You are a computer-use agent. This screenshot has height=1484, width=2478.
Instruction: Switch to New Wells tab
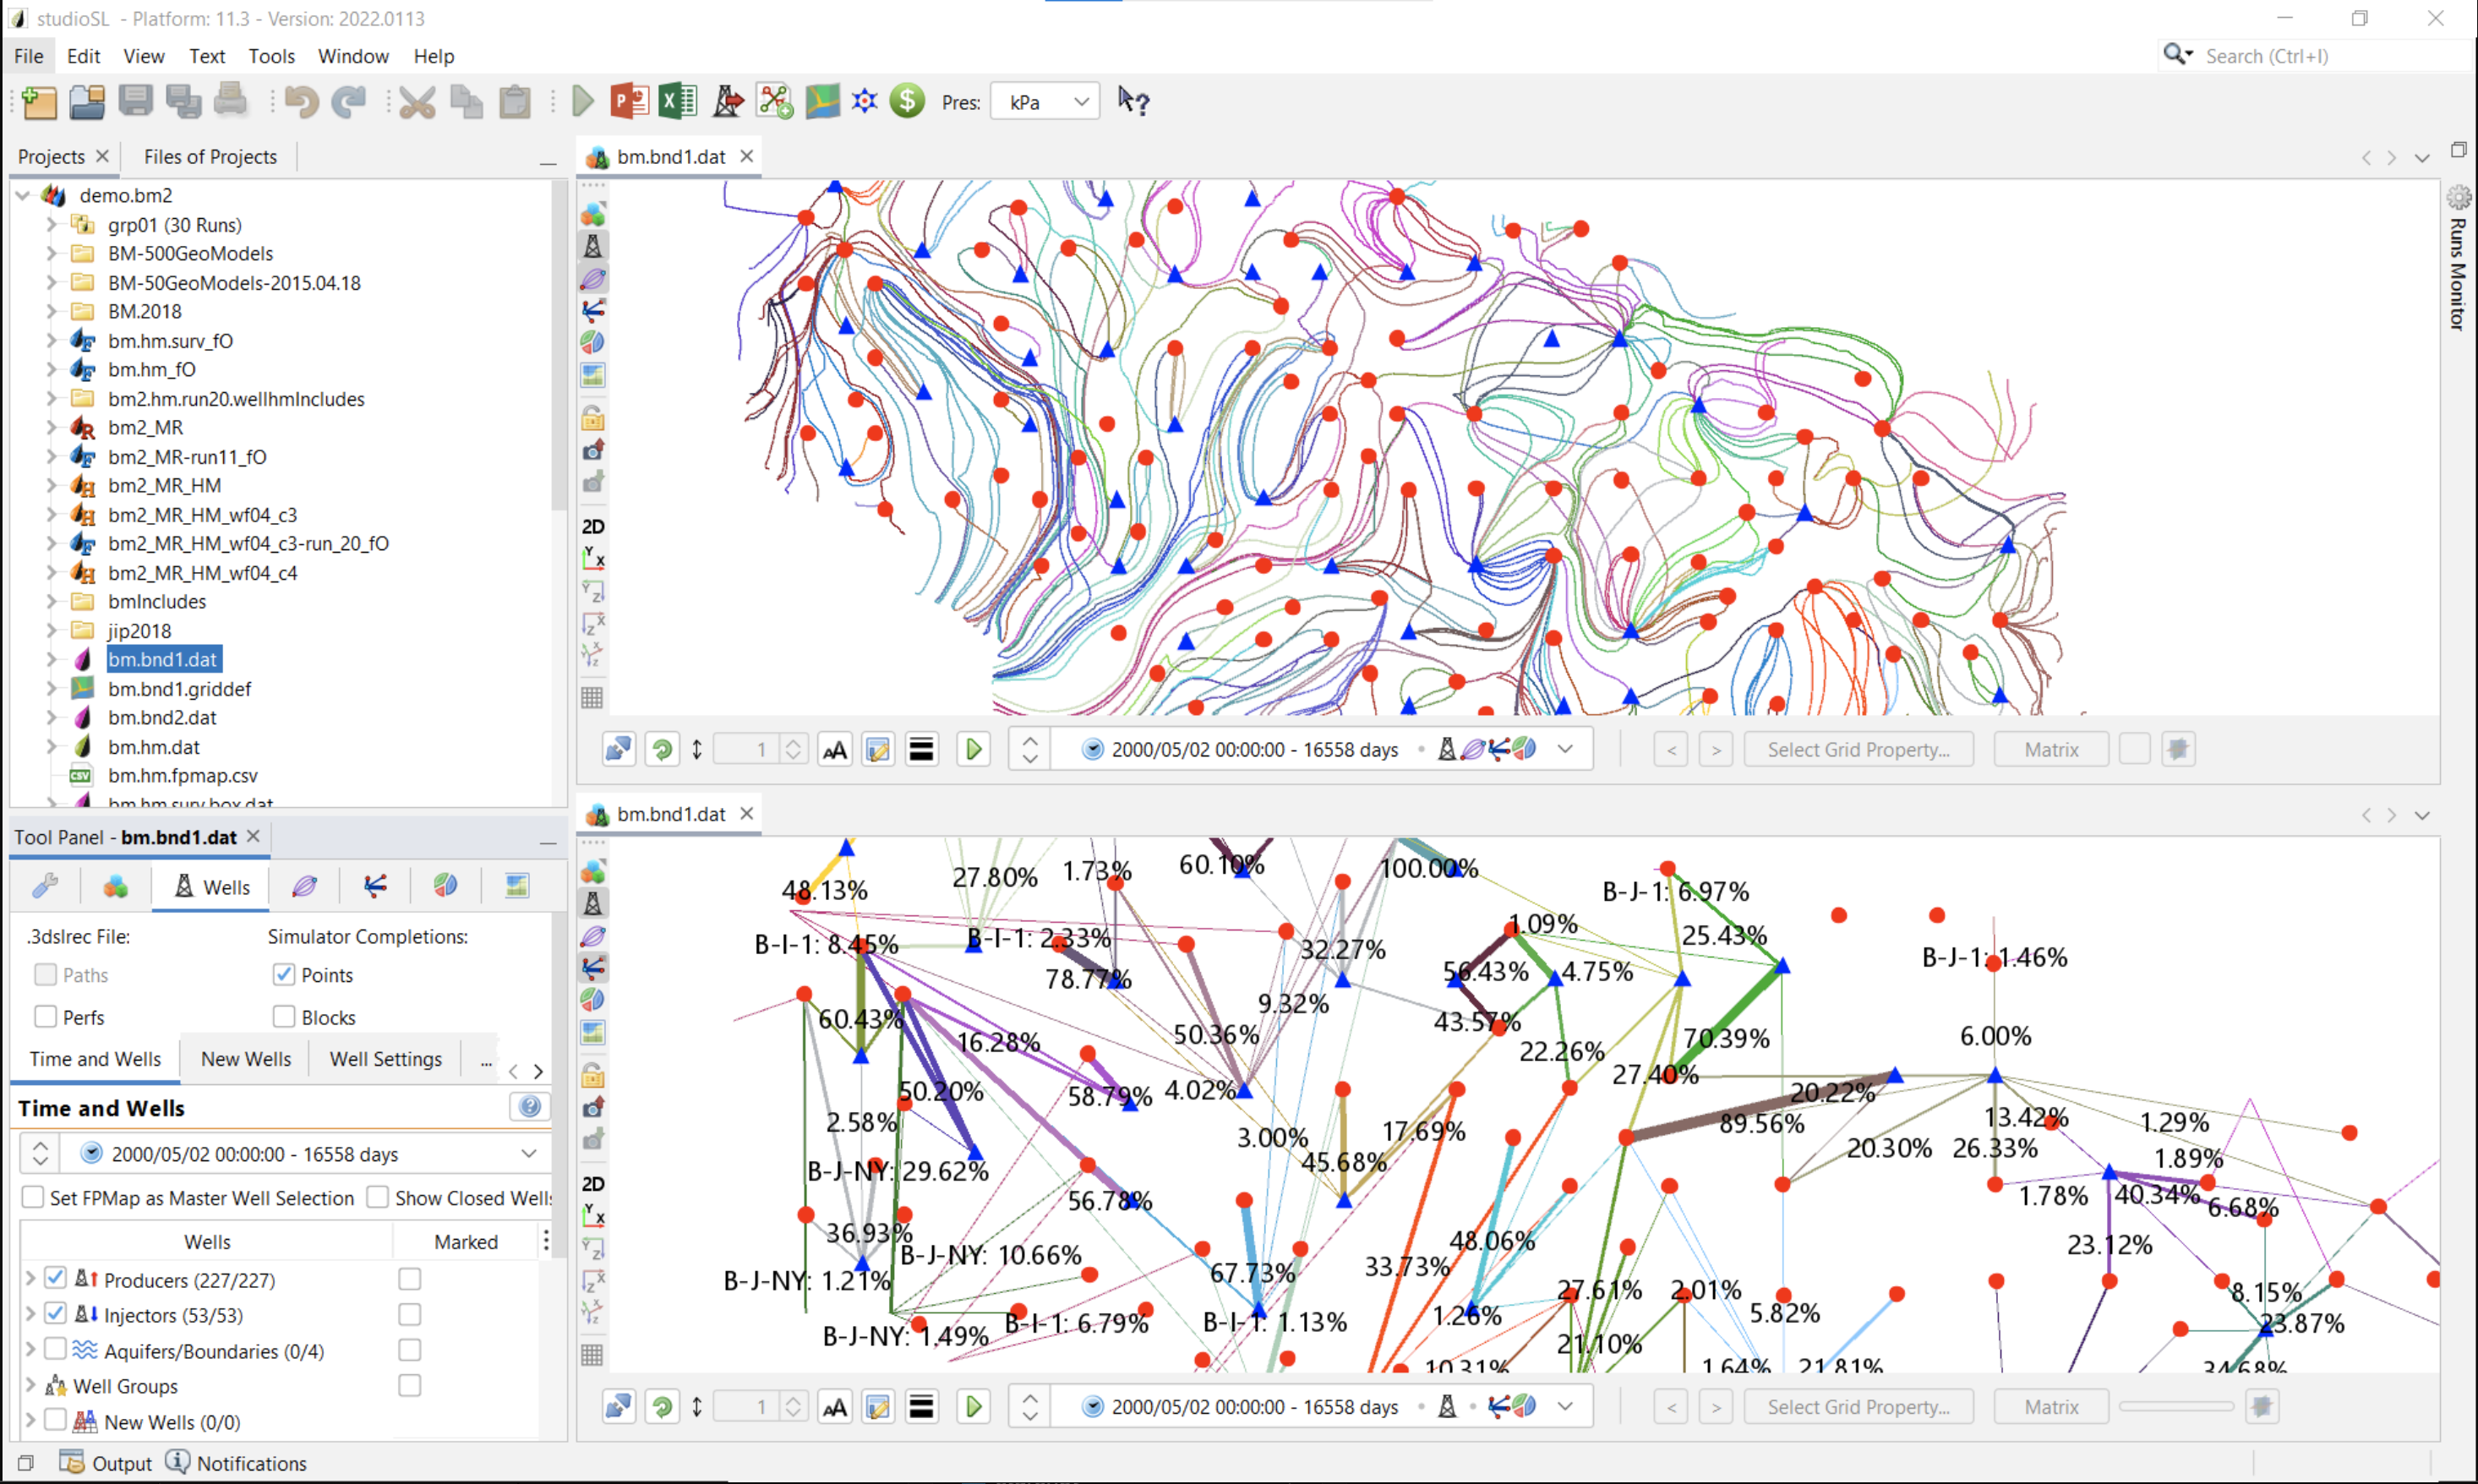point(245,1058)
